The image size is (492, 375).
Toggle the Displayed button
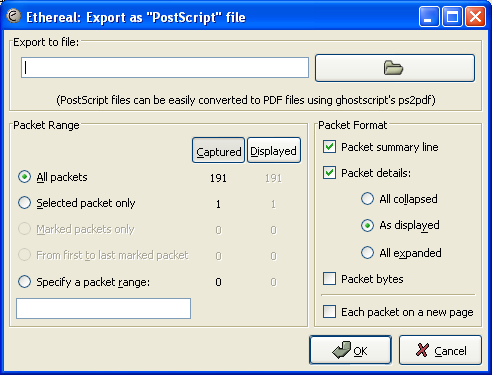point(274,150)
